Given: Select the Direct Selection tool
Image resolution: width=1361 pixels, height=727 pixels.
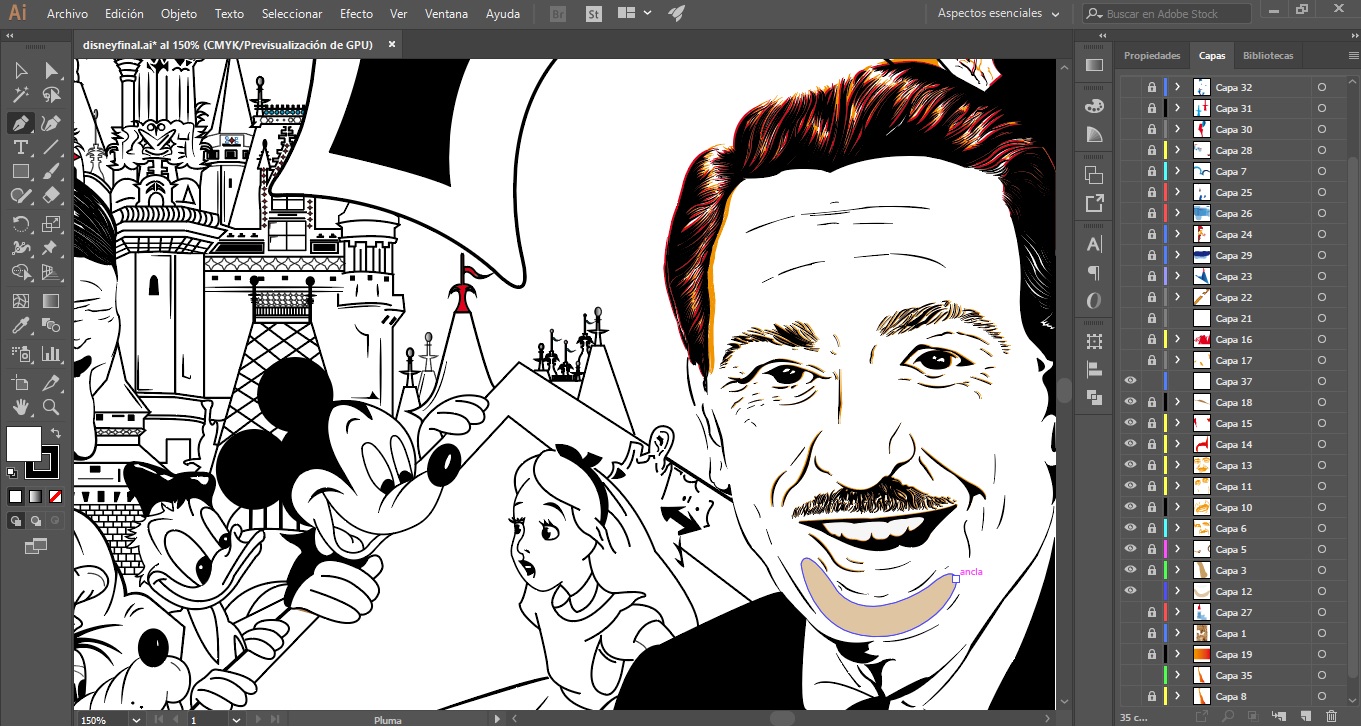Looking at the screenshot, I should point(51,70).
